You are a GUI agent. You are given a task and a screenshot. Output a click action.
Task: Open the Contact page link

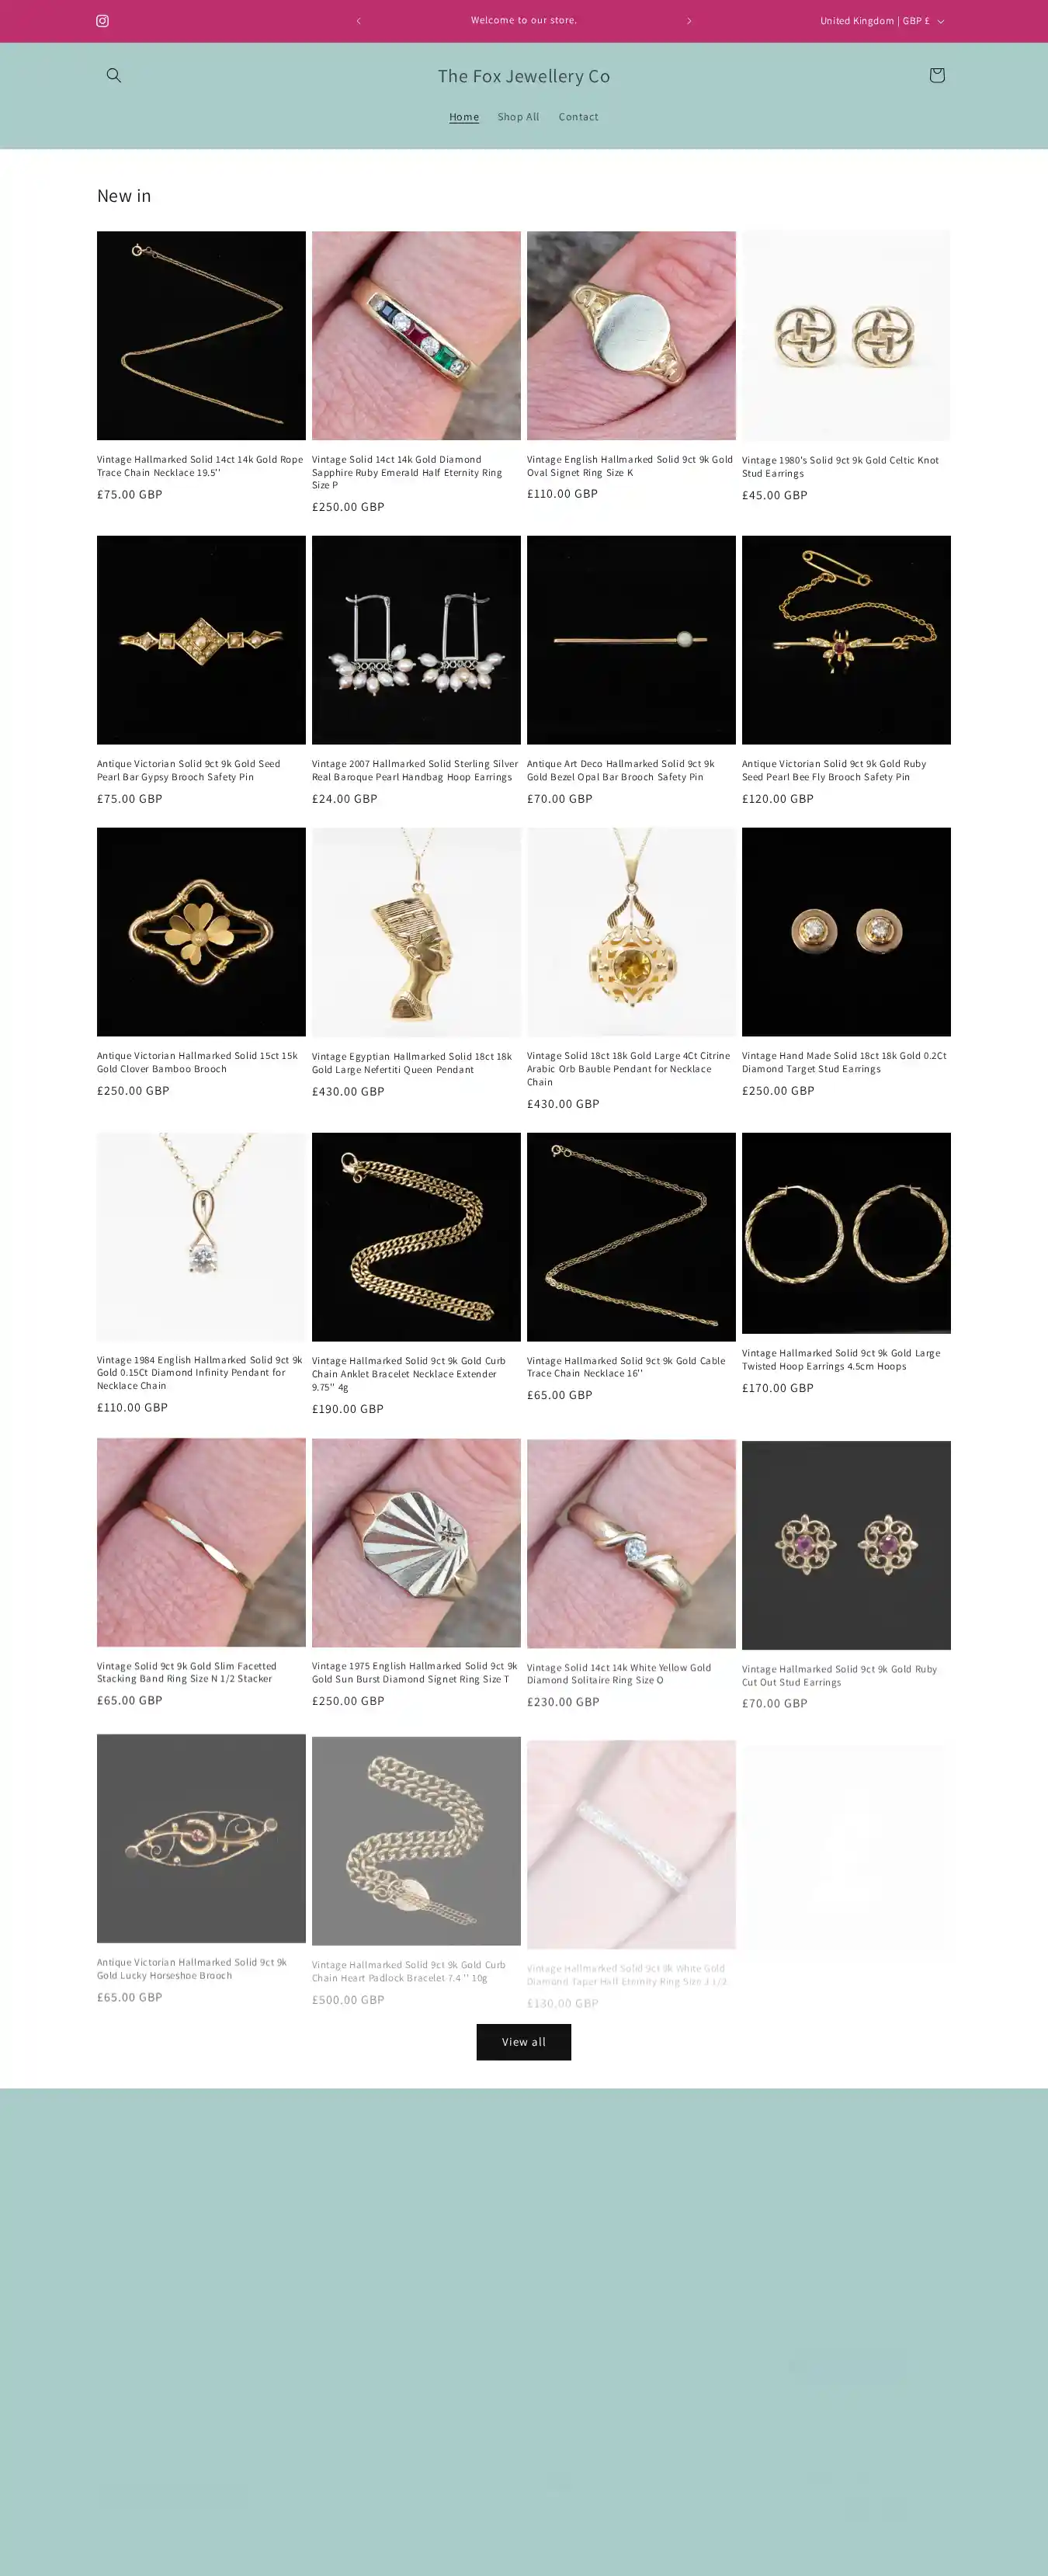(578, 117)
